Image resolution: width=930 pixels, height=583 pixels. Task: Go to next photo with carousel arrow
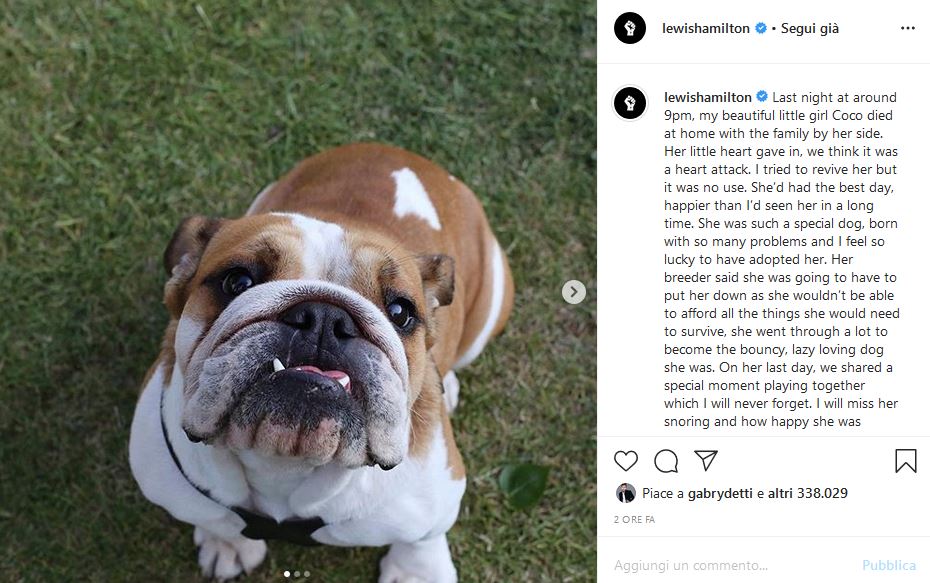[574, 292]
